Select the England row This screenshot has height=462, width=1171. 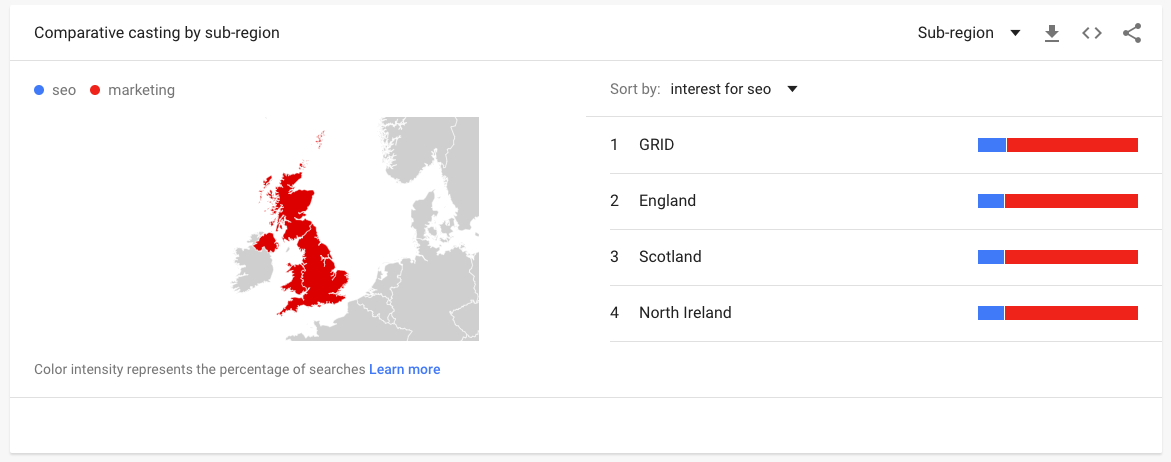[875, 201]
